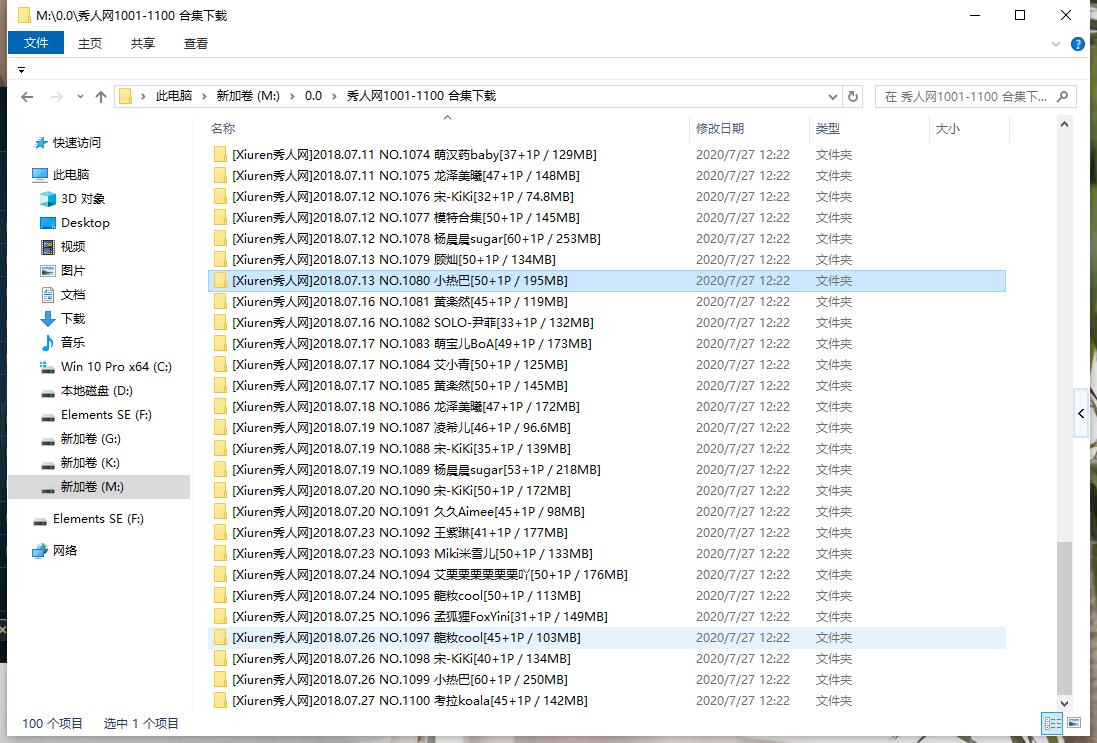Click the 0.0 breadcrumb in address bar

pyautogui.click(x=313, y=96)
